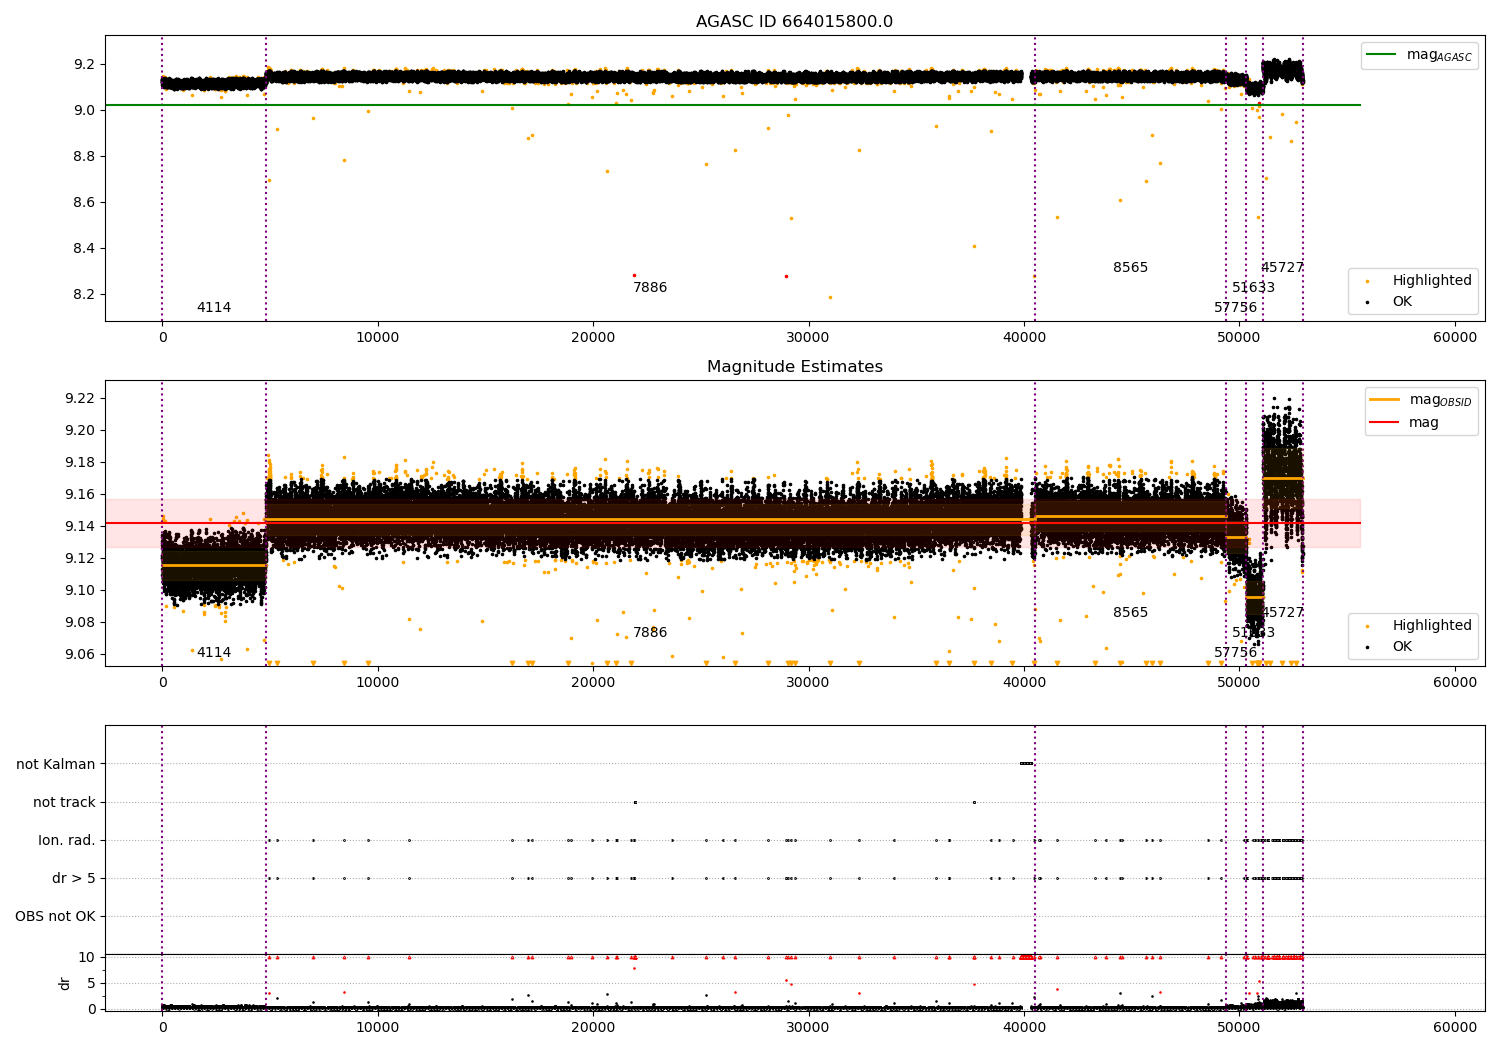Click the "OBS not OK" axis label

(55, 916)
